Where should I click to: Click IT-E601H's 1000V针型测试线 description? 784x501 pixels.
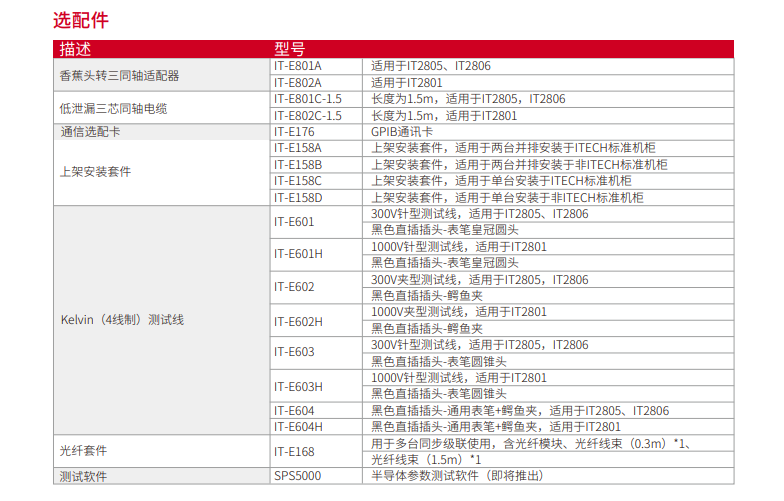459,247
